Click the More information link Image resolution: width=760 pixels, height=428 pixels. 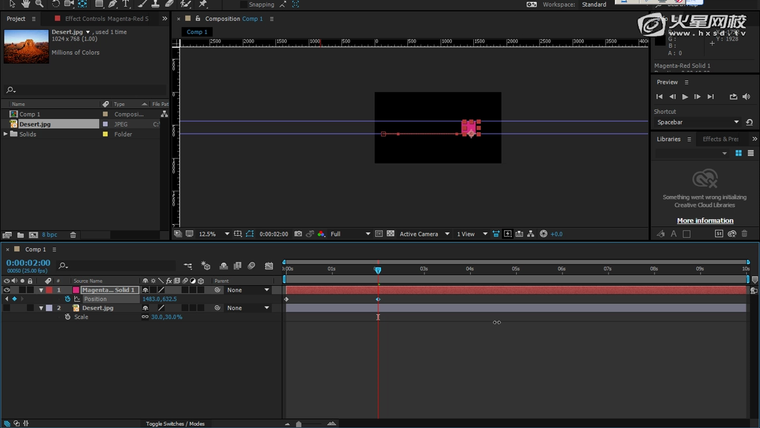point(705,220)
